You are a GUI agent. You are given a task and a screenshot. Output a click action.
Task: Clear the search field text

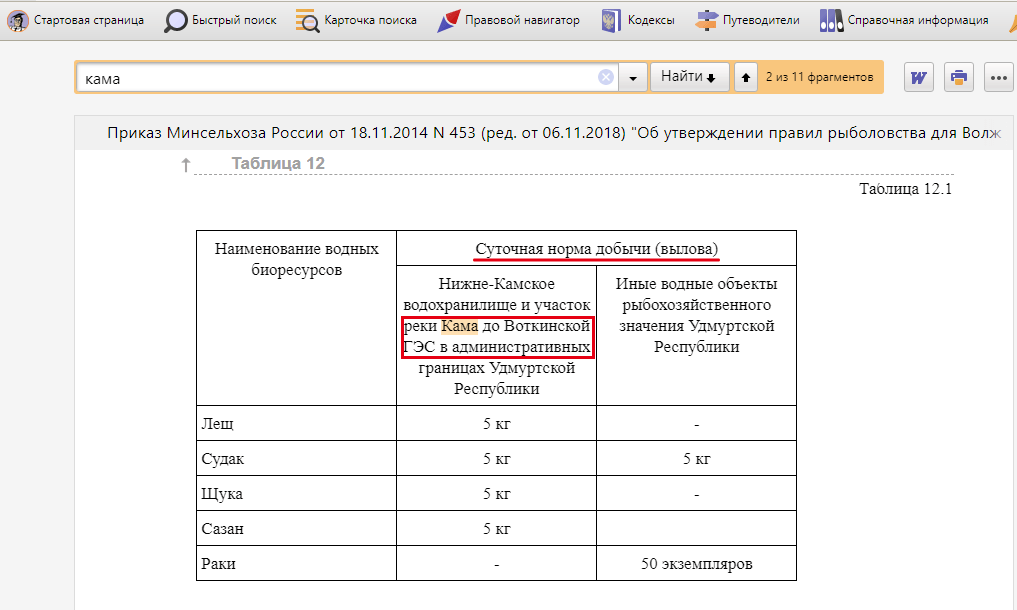tap(606, 78)
